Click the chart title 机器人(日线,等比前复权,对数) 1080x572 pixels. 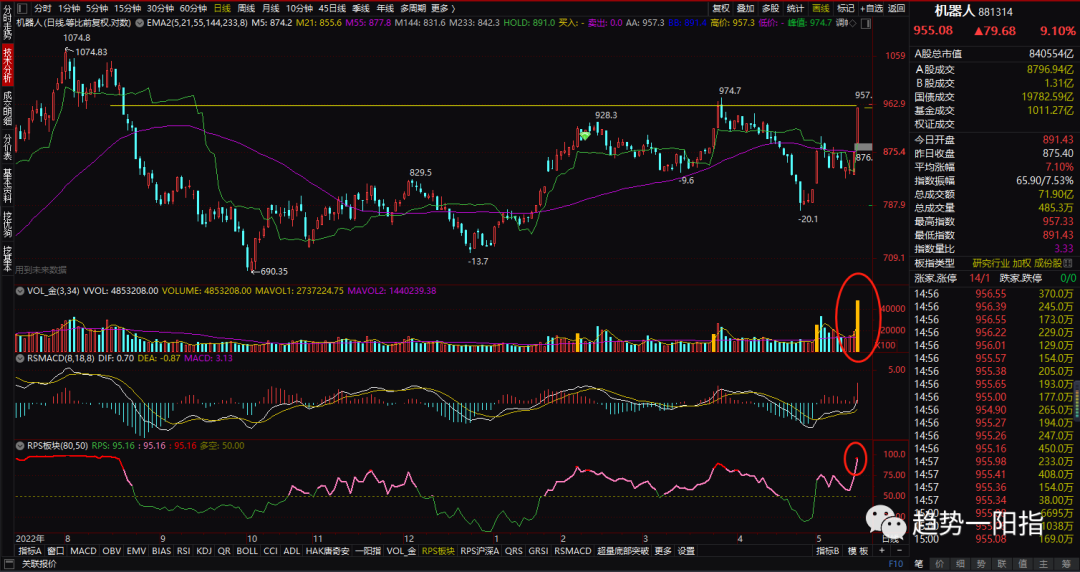click(74, 23)
